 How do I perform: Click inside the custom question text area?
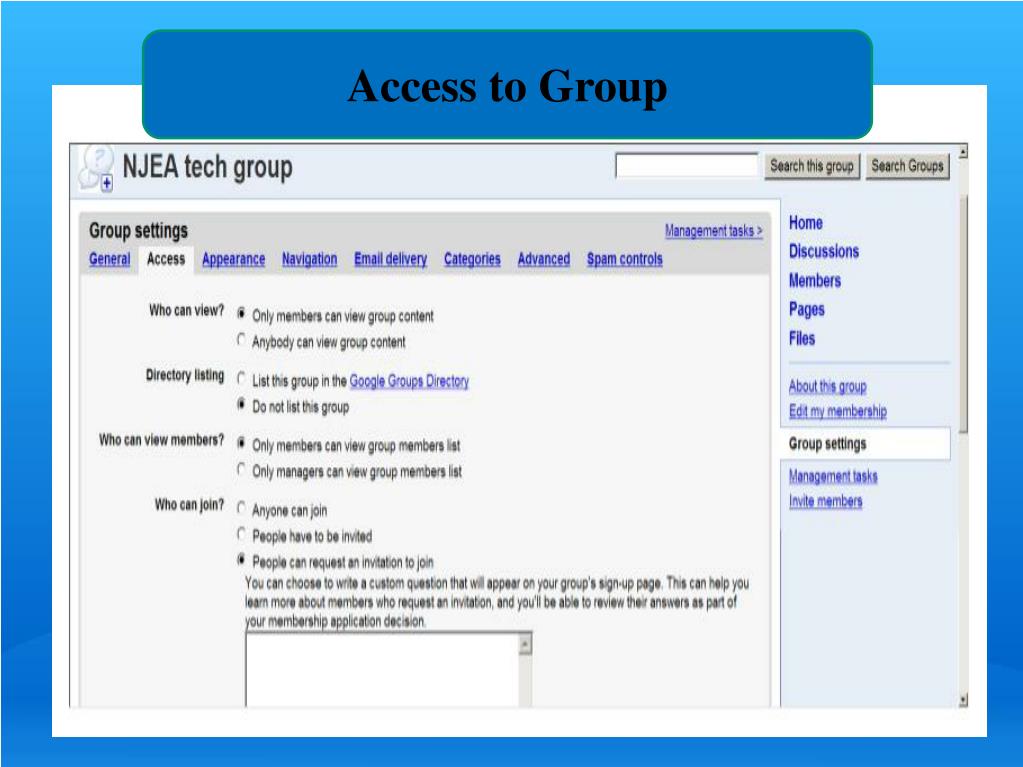click(x=382, y=670)
